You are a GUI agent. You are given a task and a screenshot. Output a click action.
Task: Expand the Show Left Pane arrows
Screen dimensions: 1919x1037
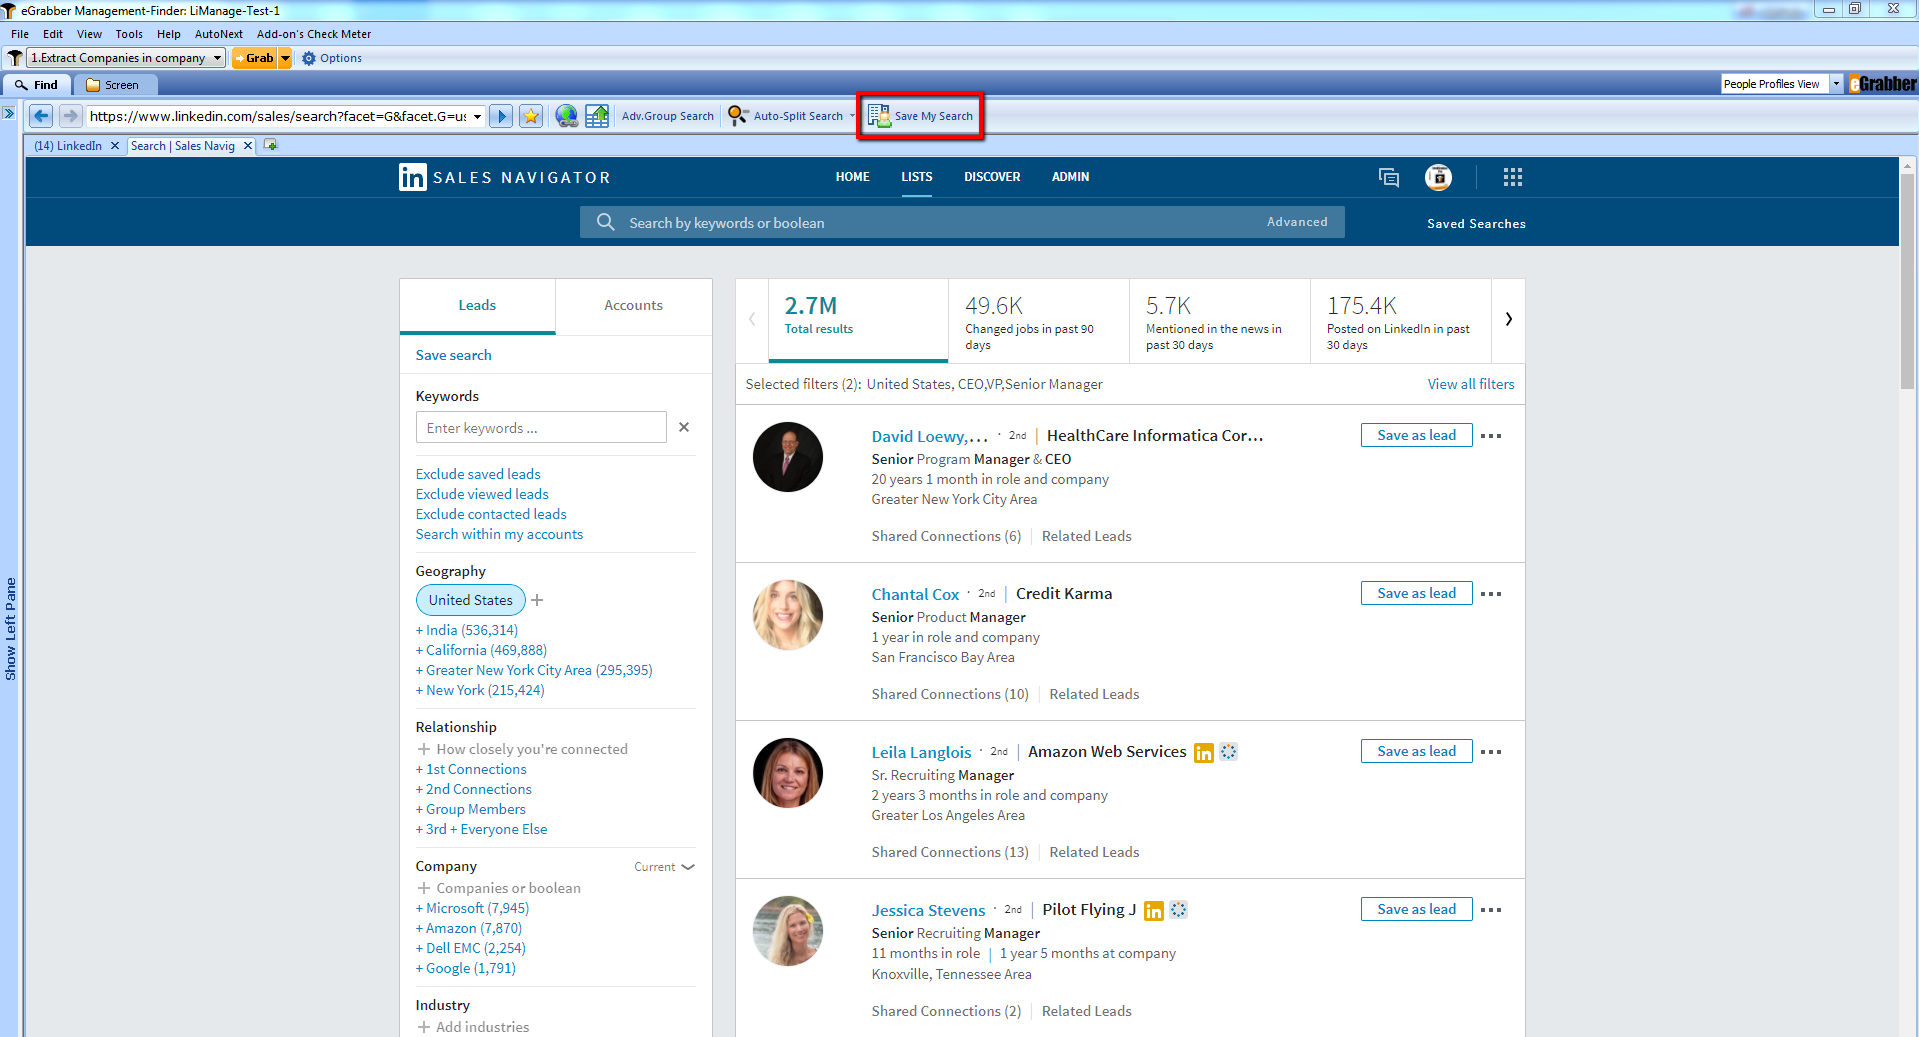point(8,113)
